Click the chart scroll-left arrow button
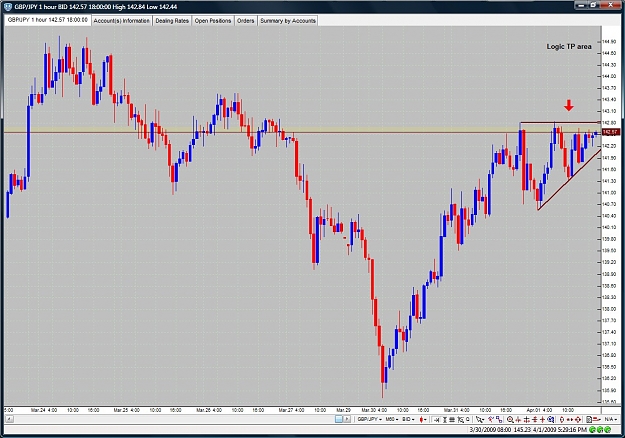Viewport: 625px width, 438px height. point(9,419)
